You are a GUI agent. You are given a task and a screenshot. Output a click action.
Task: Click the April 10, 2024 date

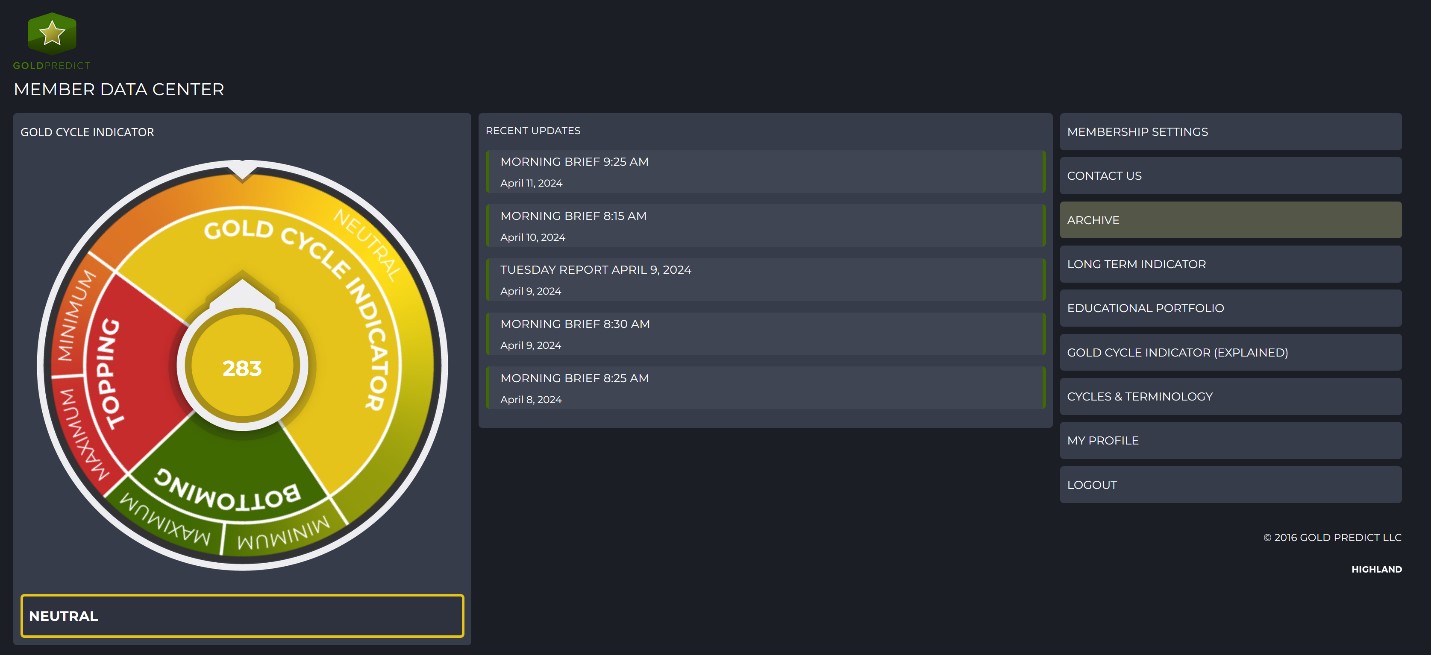(533, 237)
